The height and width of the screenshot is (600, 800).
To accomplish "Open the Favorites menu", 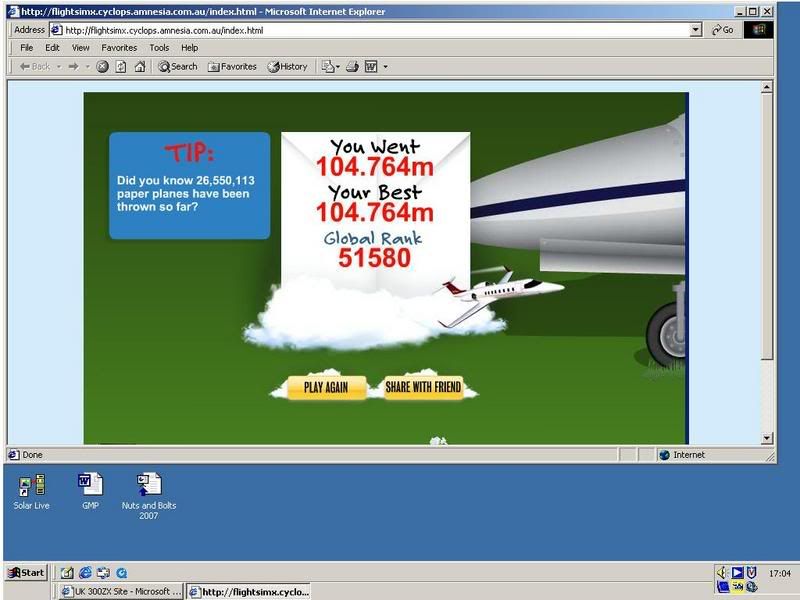I will pos(119,47).
